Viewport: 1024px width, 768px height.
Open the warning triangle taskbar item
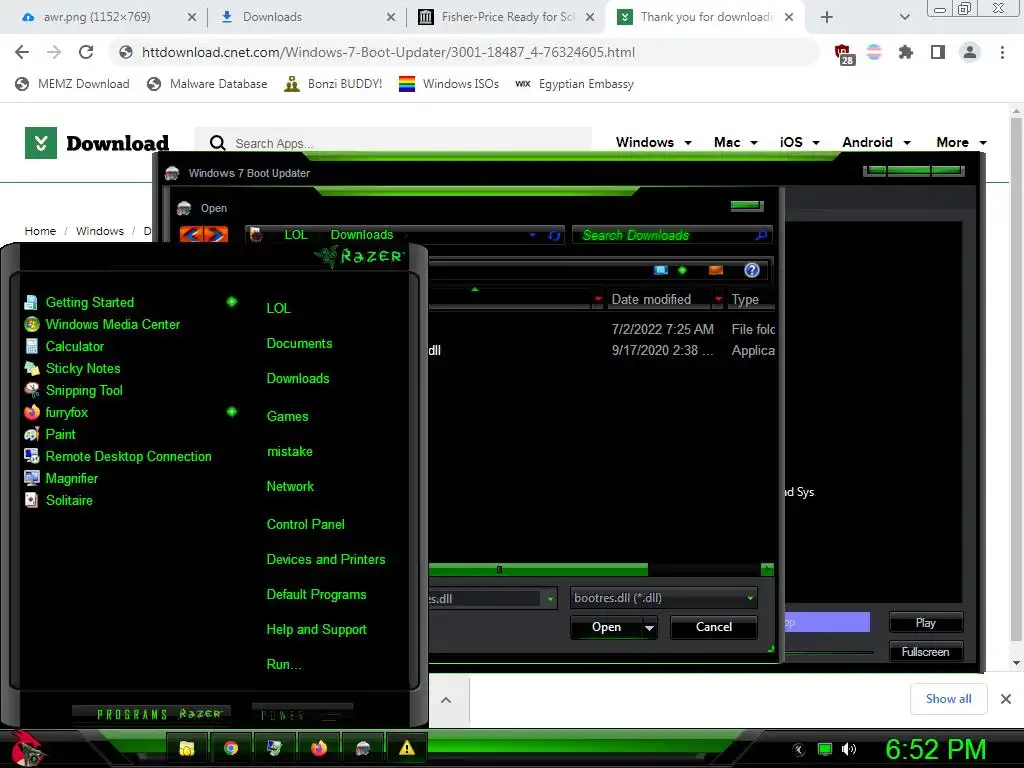point(407,748)
